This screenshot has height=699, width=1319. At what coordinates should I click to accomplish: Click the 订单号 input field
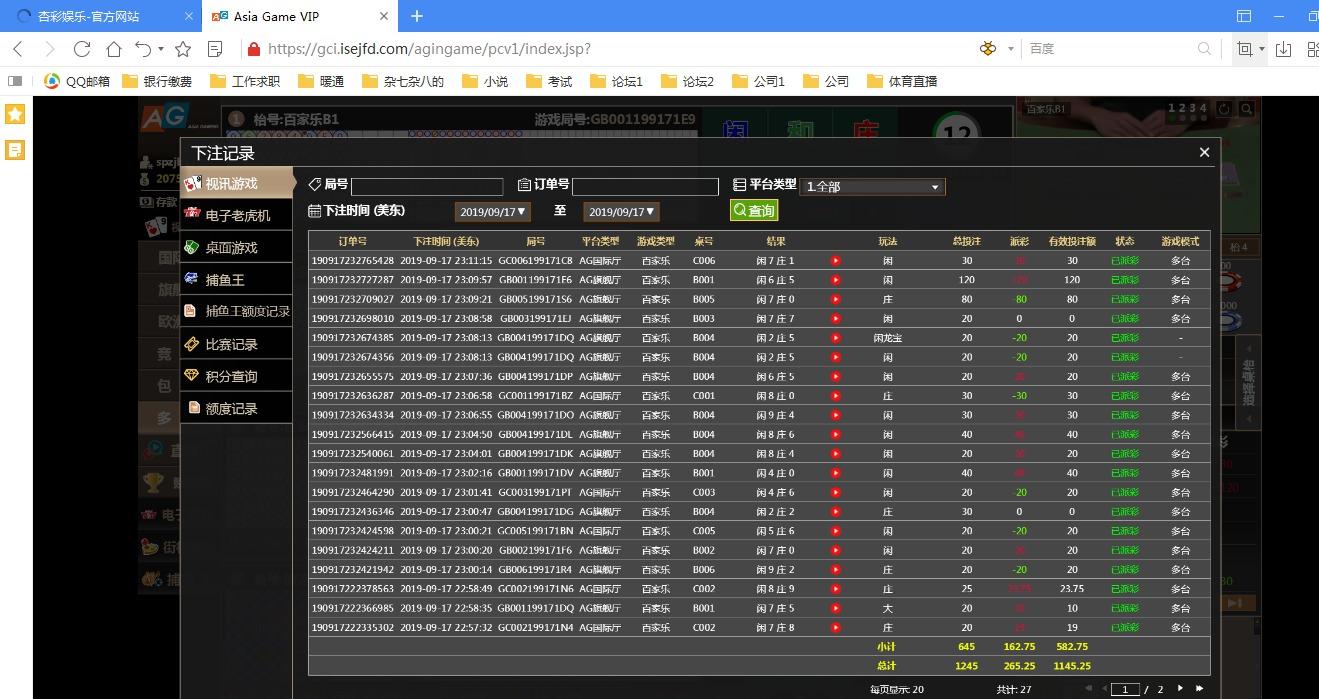pos(645,187)
